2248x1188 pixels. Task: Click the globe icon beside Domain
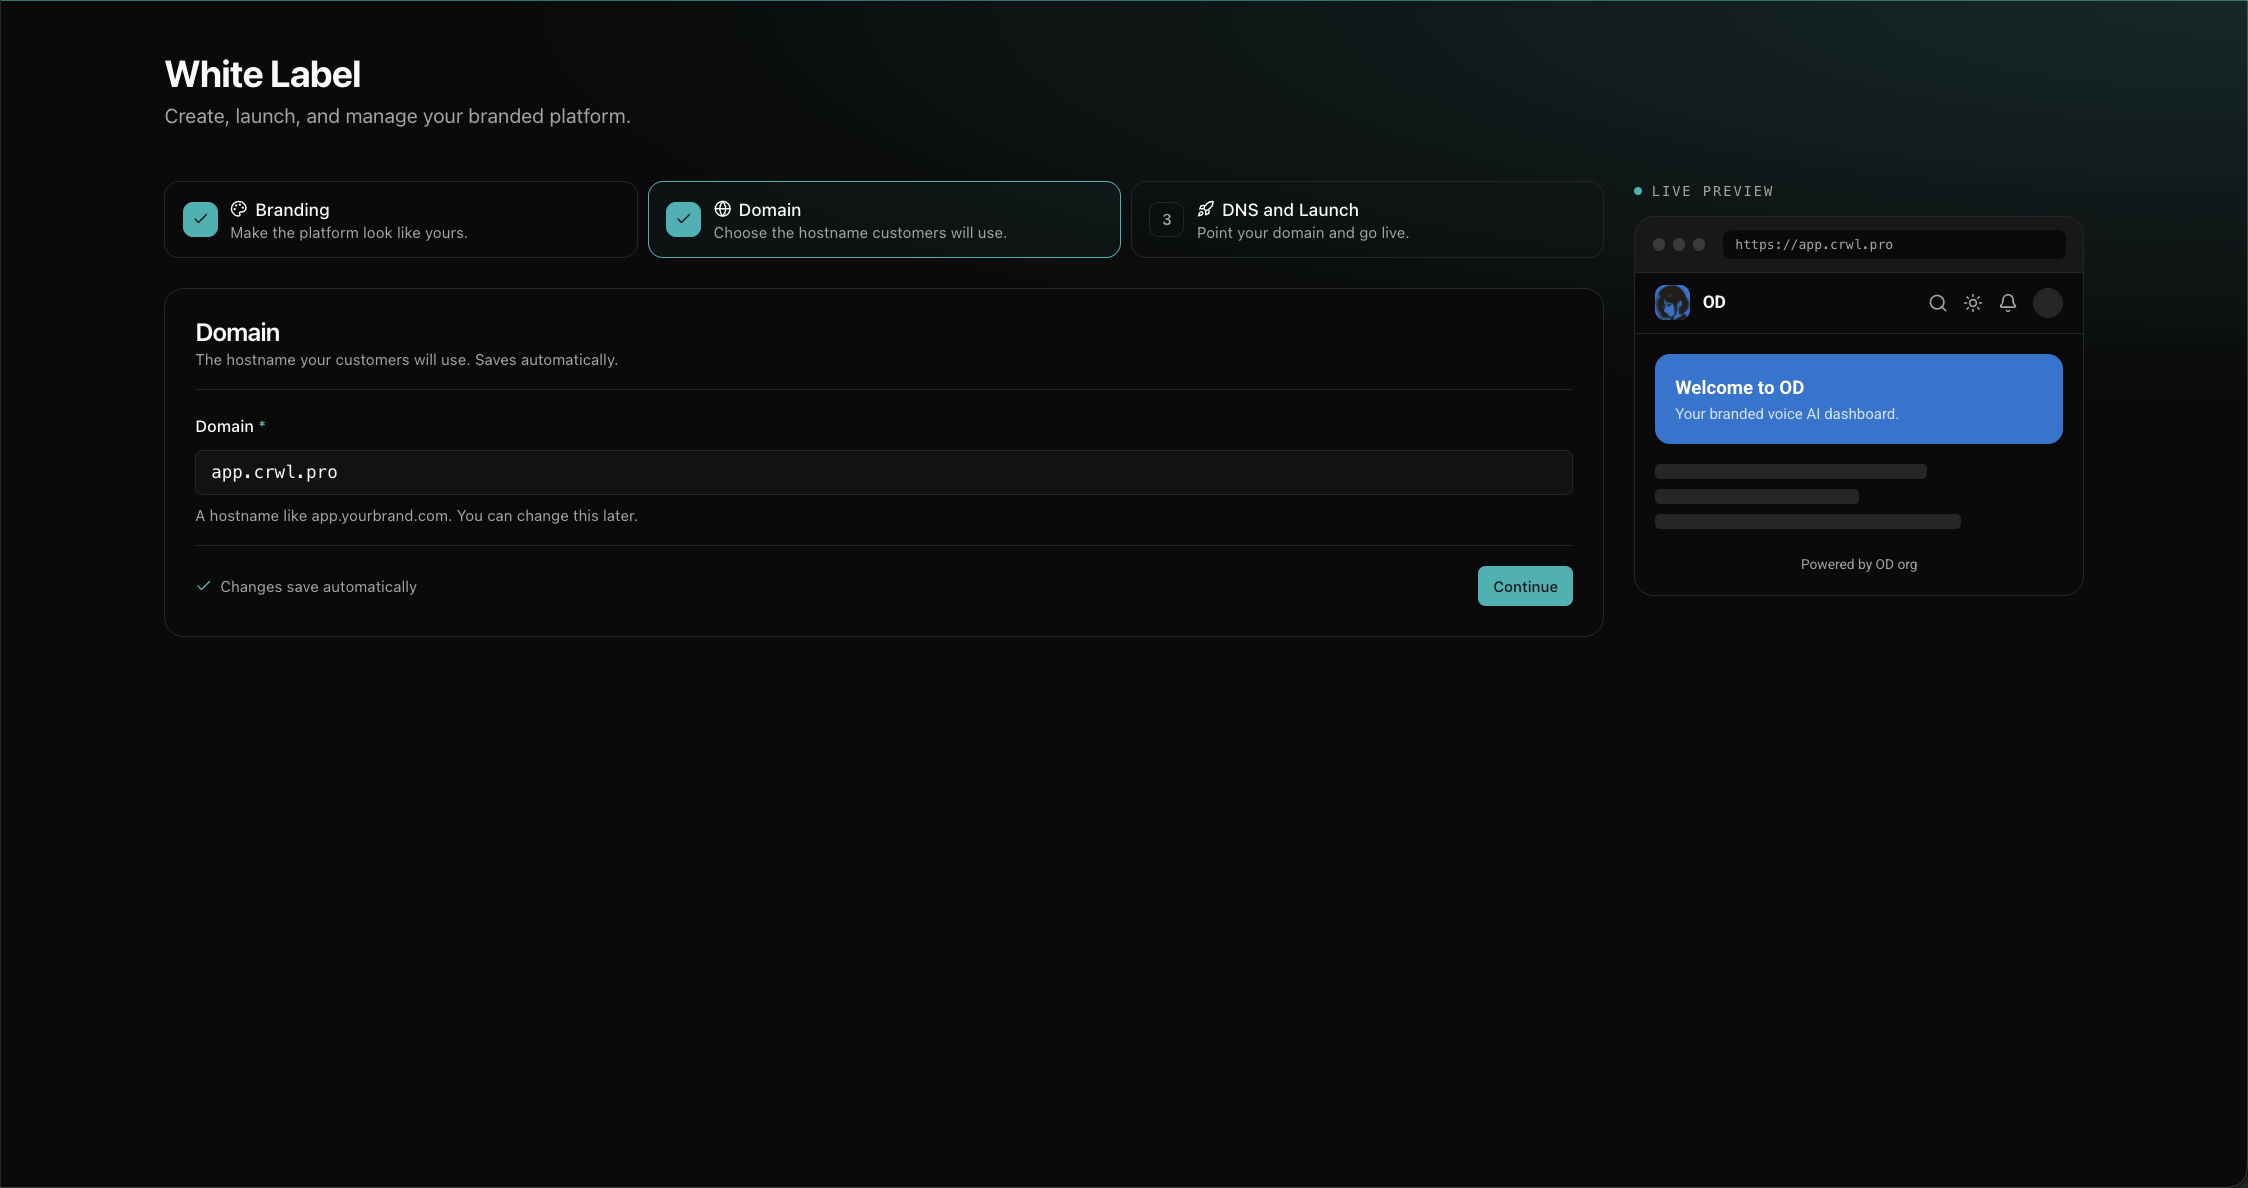[x=722, y=209]
